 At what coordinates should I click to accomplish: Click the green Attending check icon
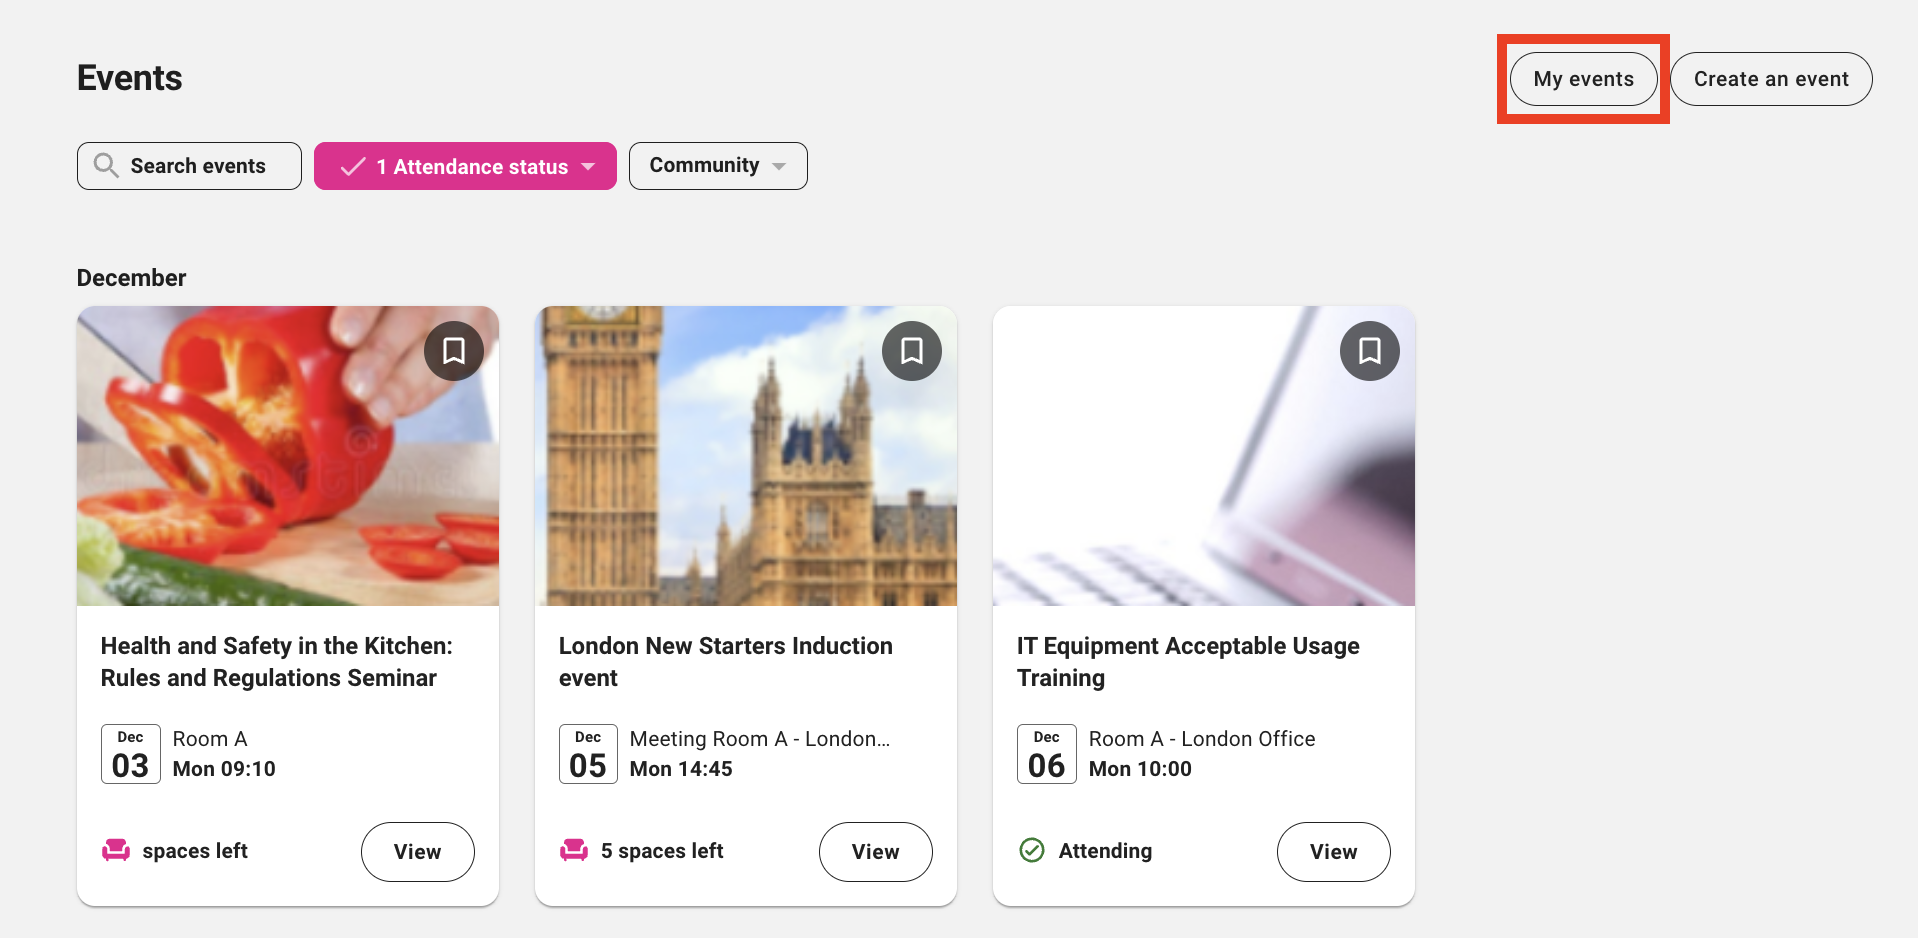click(1031, 851)
